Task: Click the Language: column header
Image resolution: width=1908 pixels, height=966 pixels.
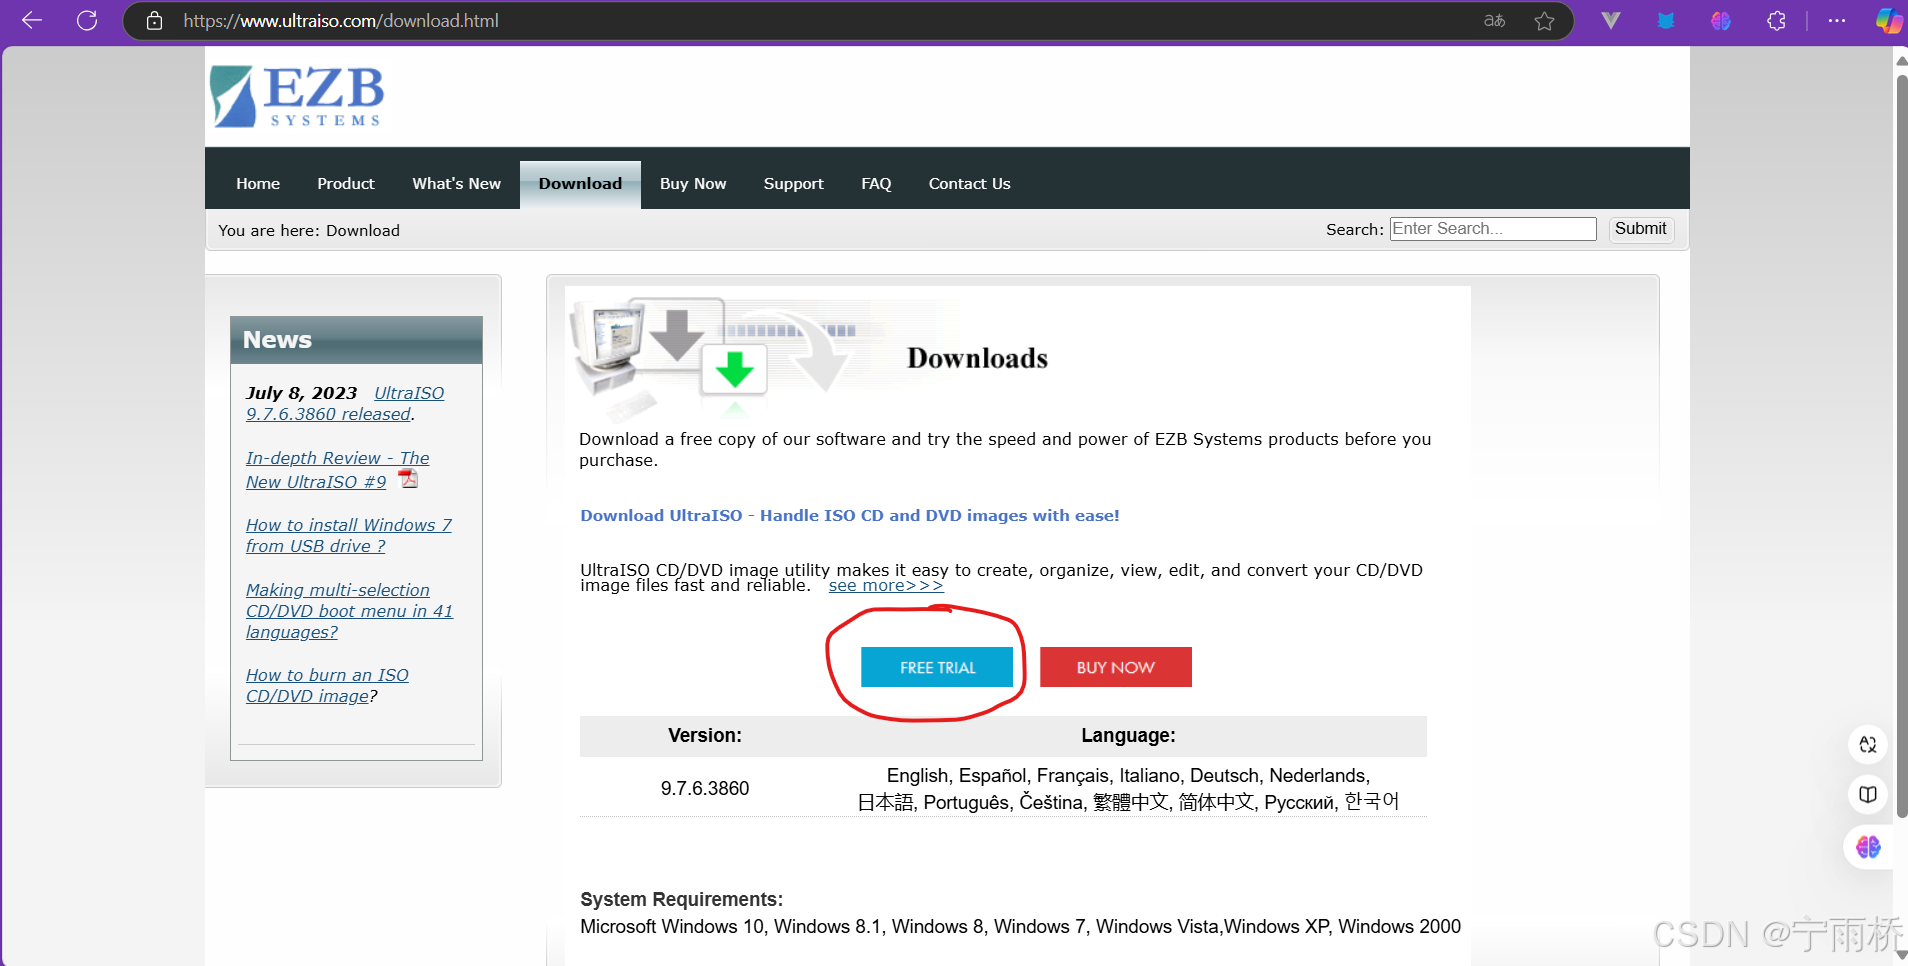Action: point(1128,735)
